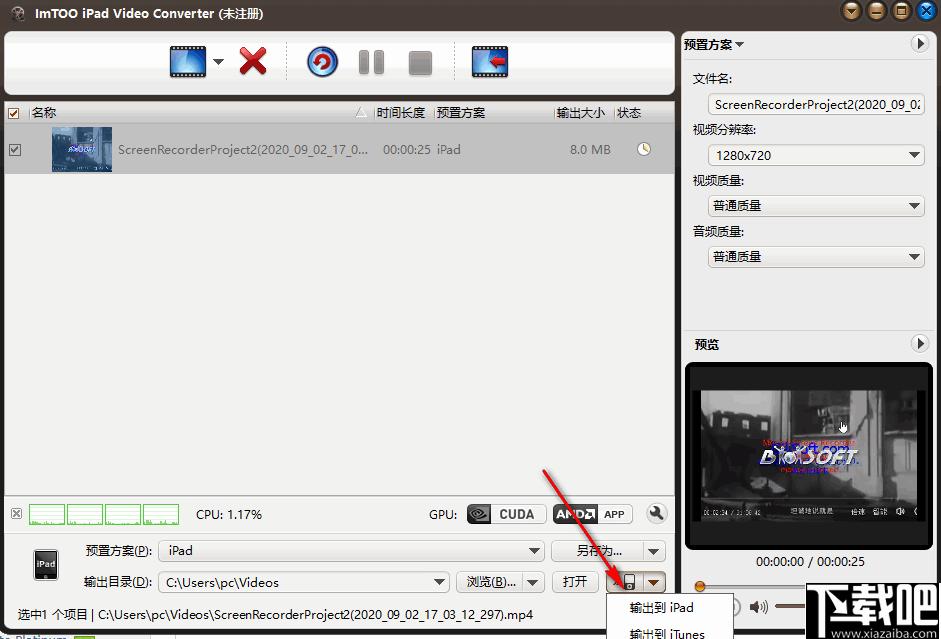Screen dimensions: 941x639
Task: Click the title bar dropdown menu button
Action: point(852,11)
